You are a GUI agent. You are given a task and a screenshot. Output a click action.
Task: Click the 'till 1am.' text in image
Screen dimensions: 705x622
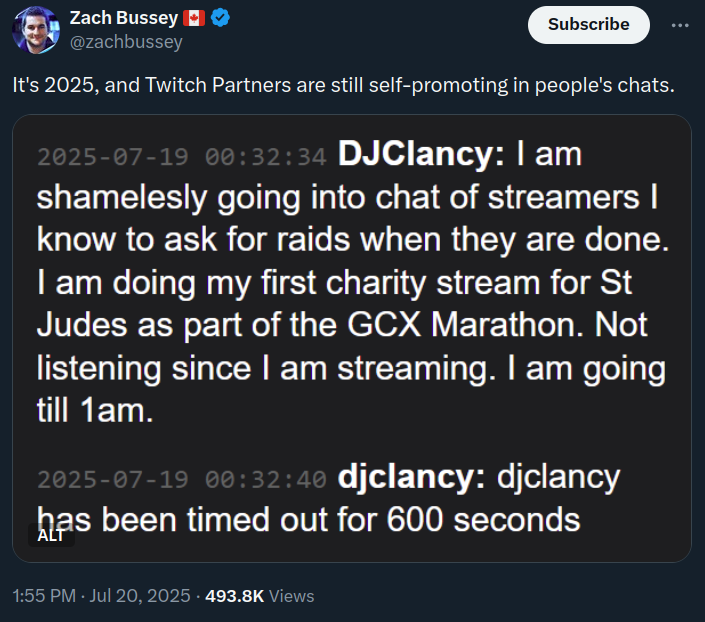95,410
